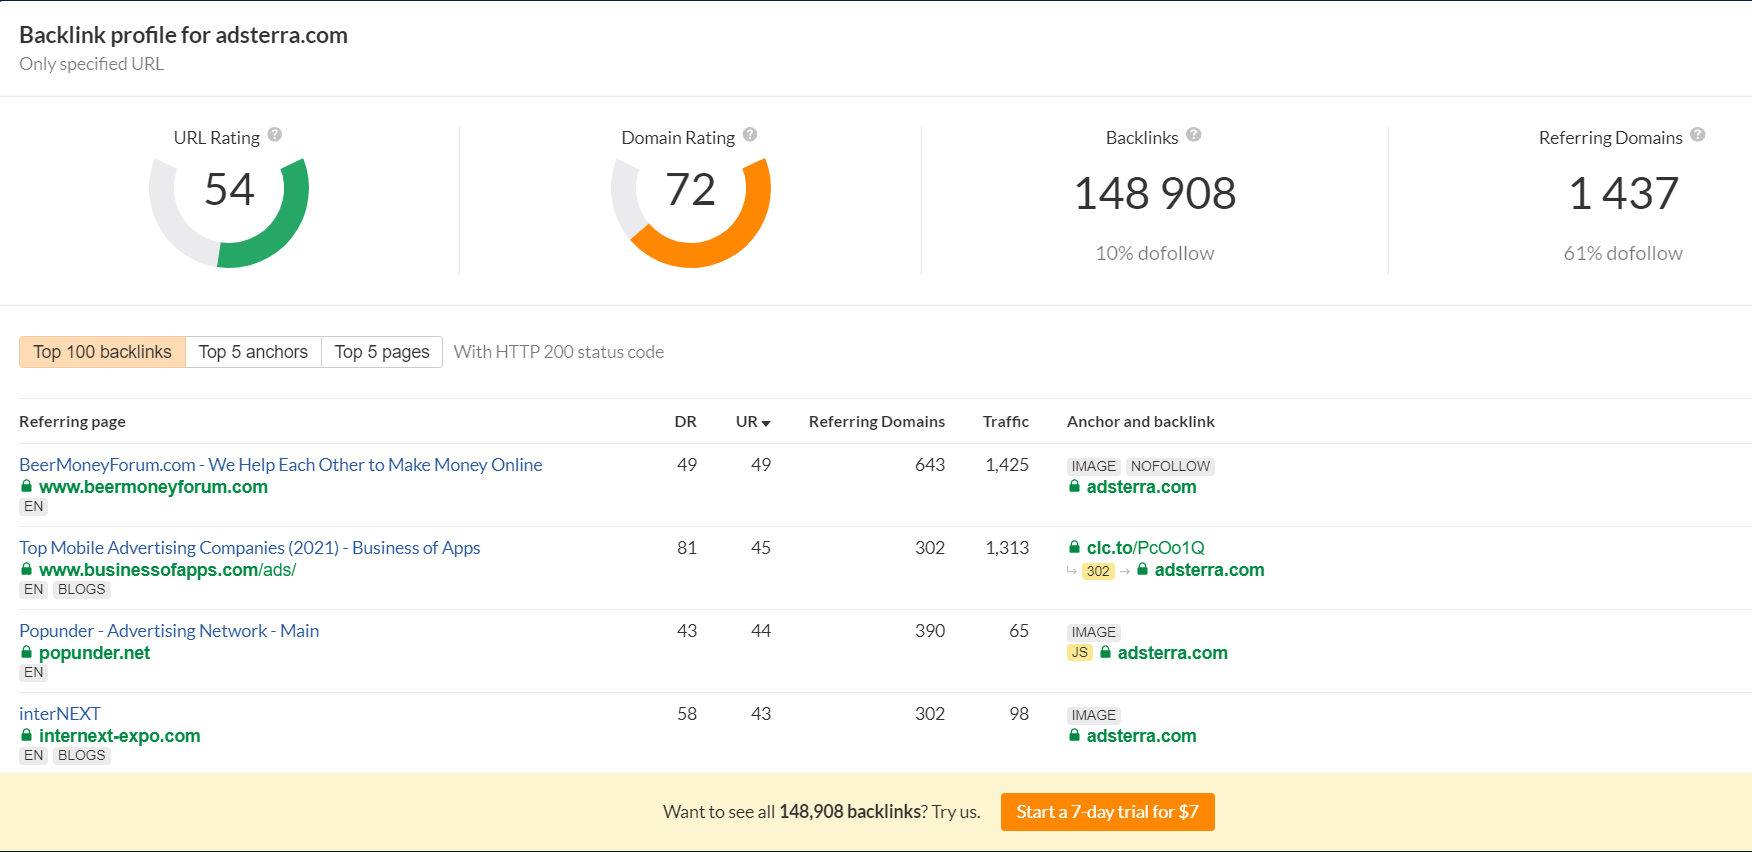Open the Top 5 pages tab

coord(382,352)
